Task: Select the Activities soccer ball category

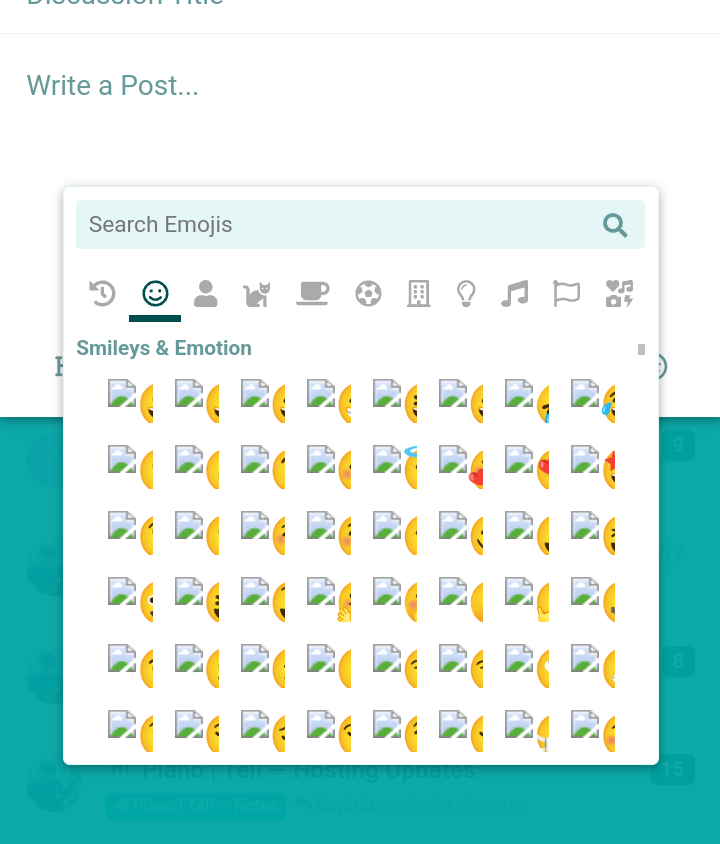Action: (x=369, y=294)
